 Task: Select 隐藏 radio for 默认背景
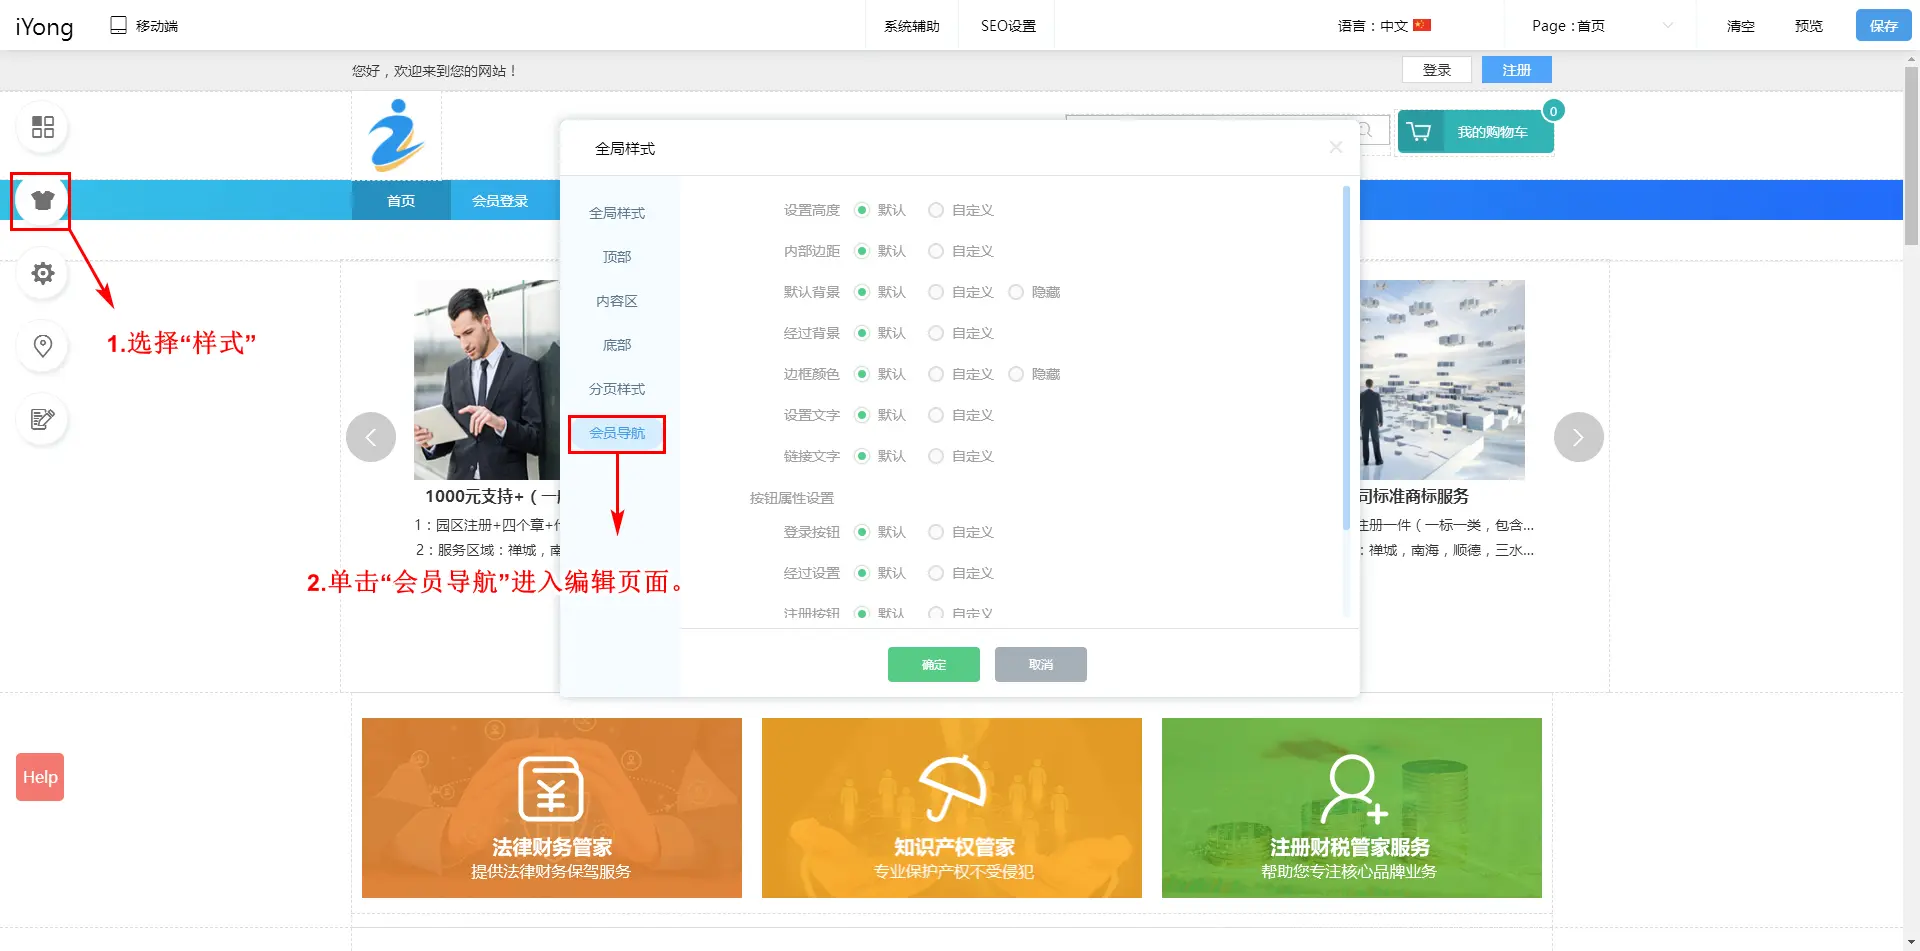(1016, 292)
